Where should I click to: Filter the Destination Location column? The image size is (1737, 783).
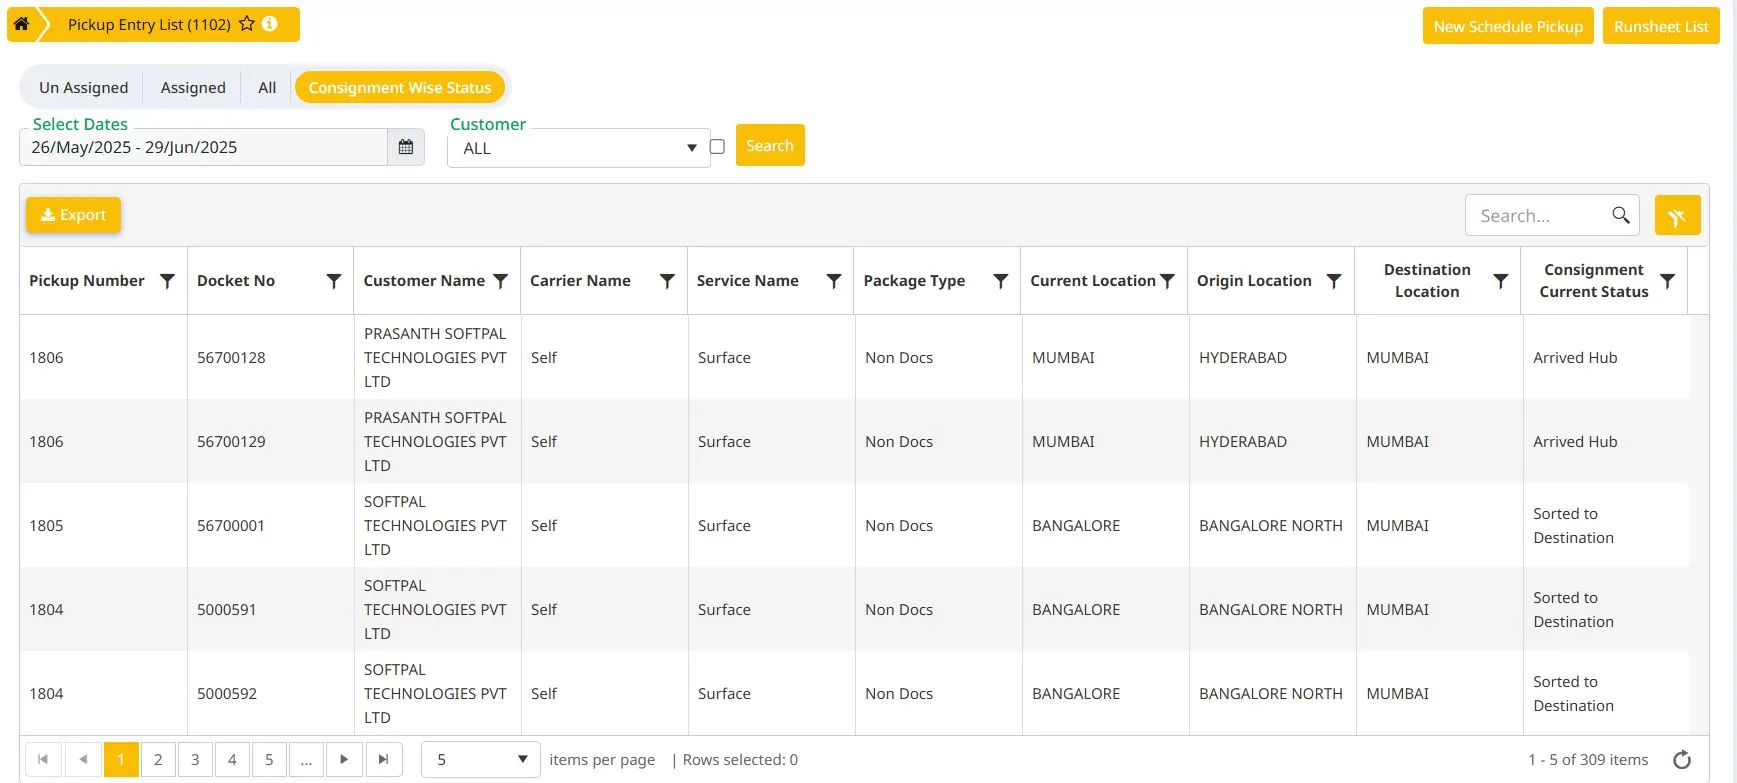coord(1500,281)
